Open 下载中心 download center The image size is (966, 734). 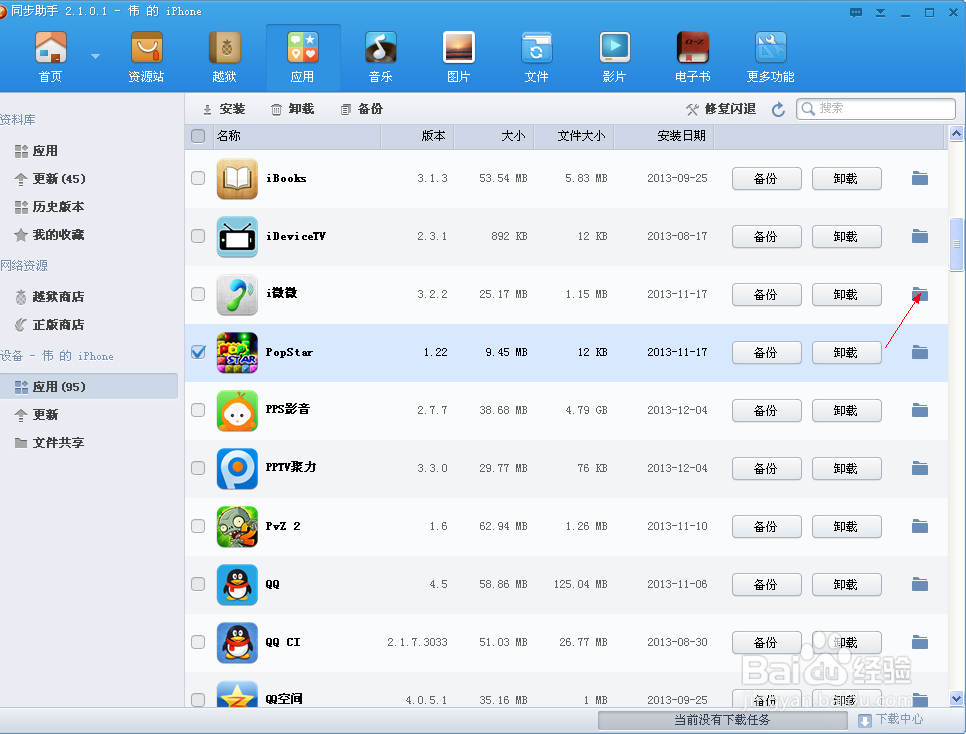click(891, 719)
